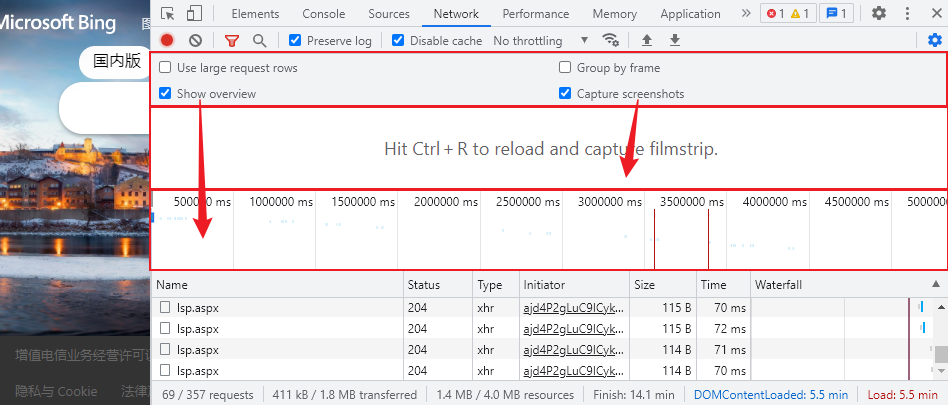
Task: Open network conditions wifi icon
Action: pos(610,40)
